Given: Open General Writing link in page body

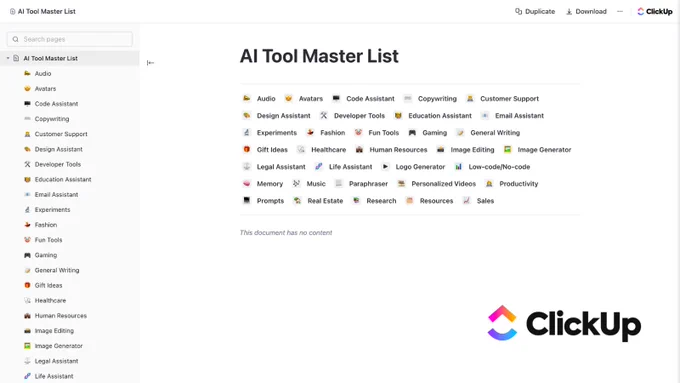Looking at the screenshot, I should 495,132.
